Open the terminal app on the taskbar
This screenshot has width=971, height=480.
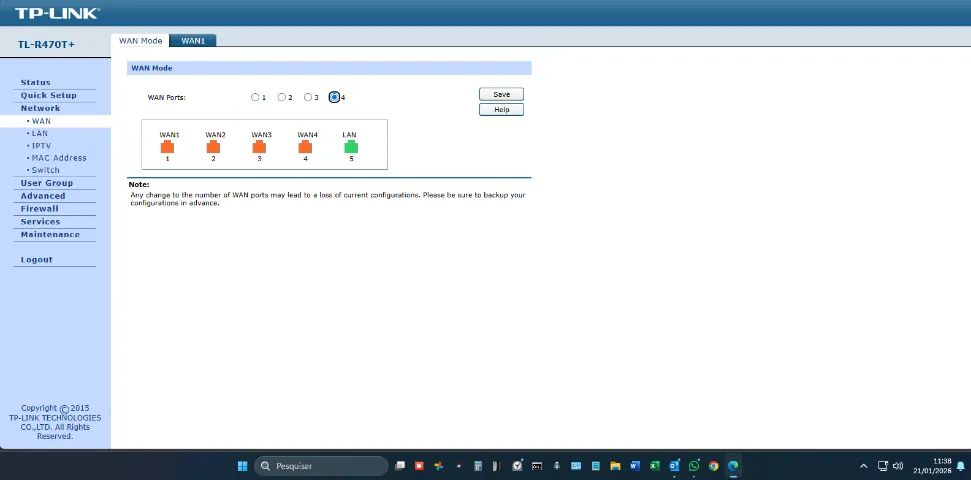[537, 466]
